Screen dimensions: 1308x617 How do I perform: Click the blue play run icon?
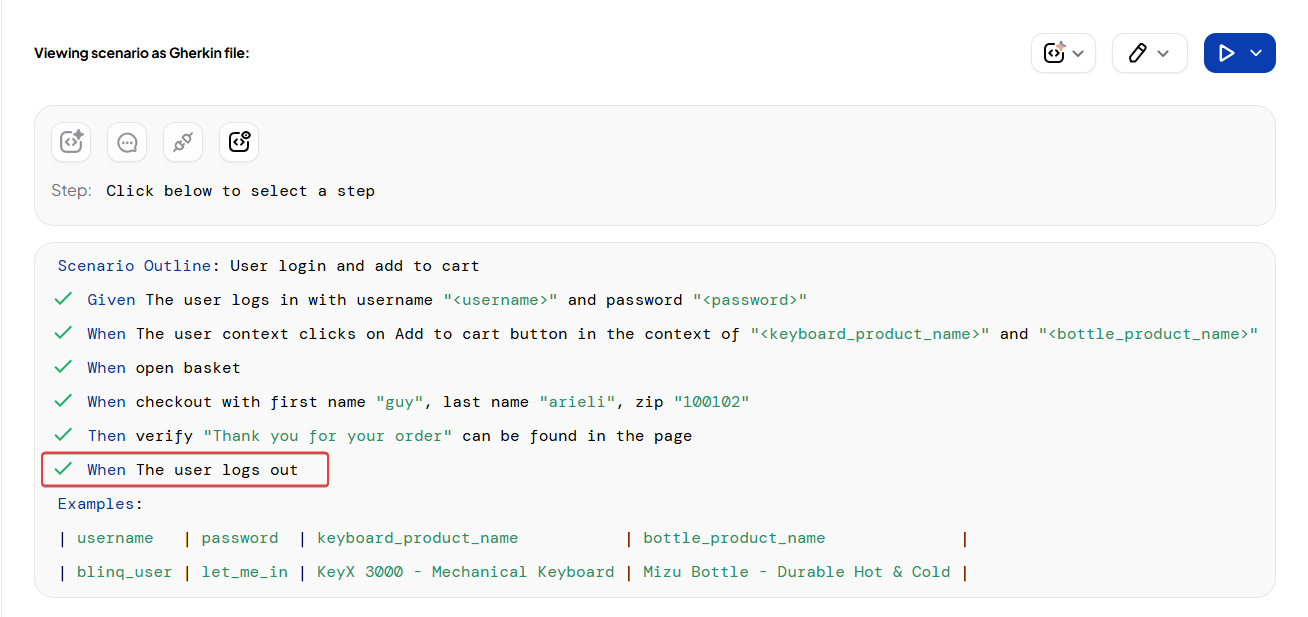(x=1227, y=53)
